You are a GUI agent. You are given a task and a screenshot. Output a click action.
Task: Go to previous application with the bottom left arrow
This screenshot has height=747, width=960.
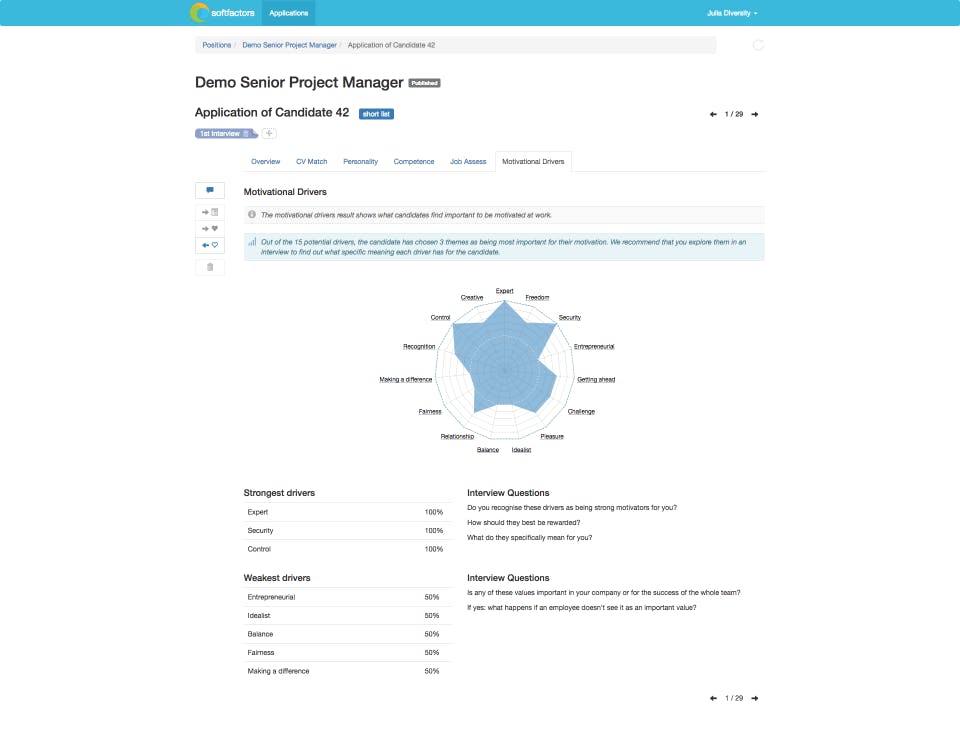713,698
